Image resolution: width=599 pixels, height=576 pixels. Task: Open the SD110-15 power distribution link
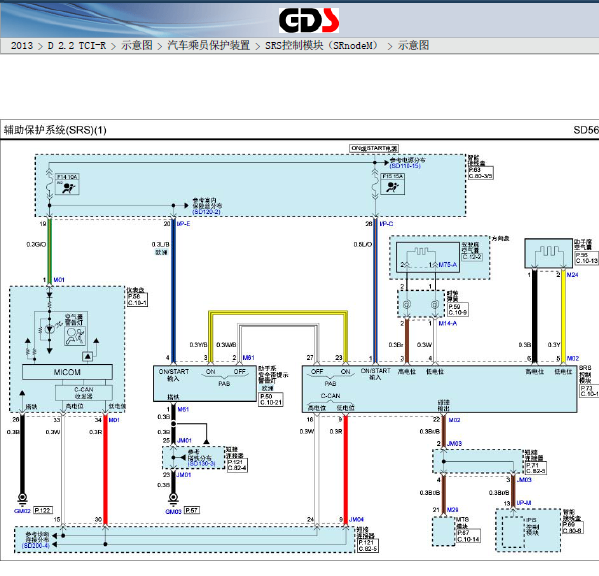[x=405, y=166]
